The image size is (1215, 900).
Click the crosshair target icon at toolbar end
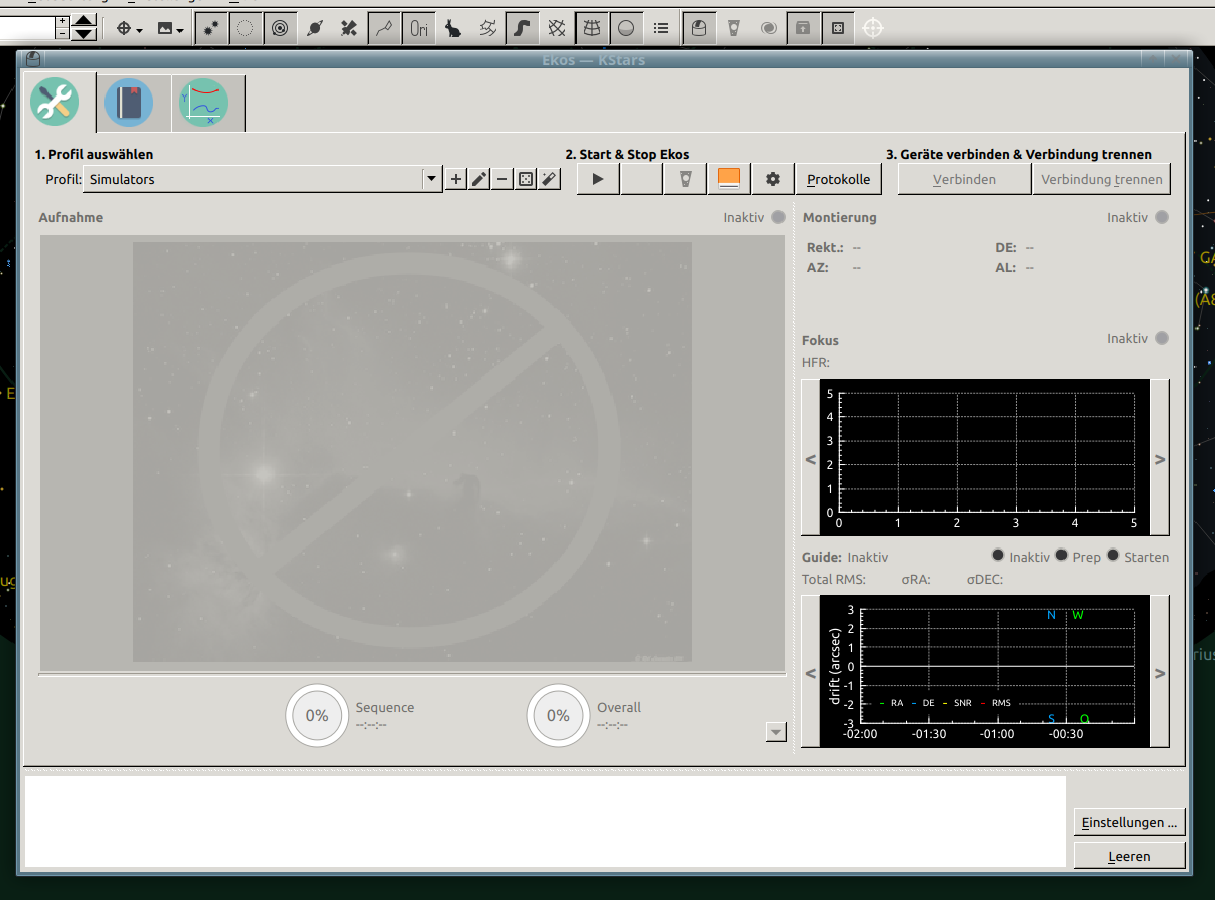[873, 28]
